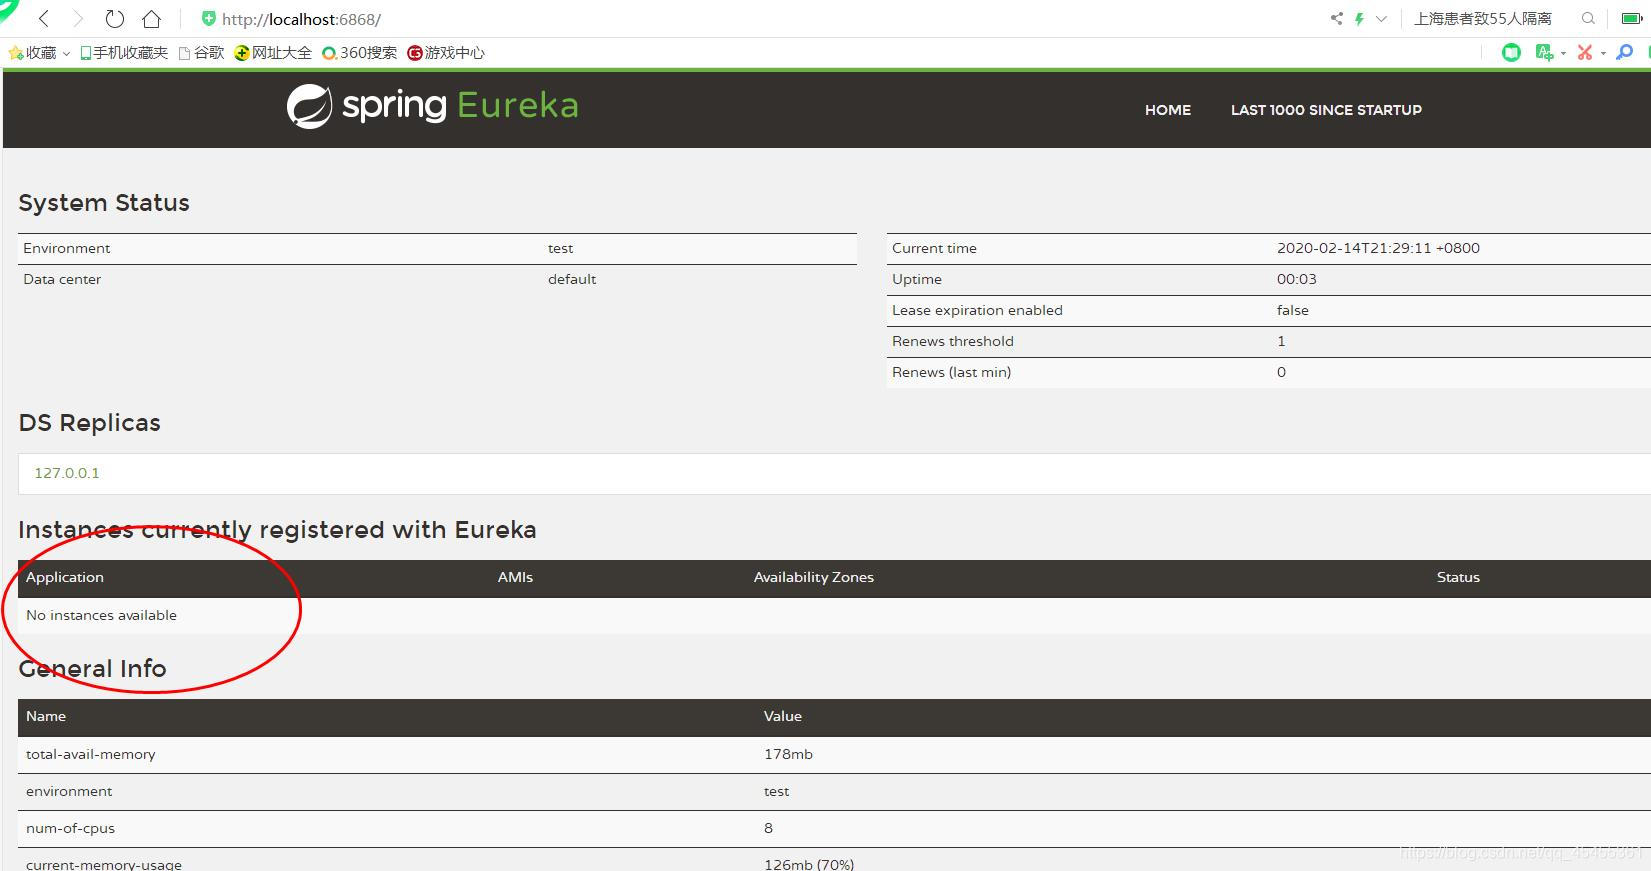Expand the translate extension dropdown arrow
This screenshot has height=871, width=1651.
point(1563,53)
